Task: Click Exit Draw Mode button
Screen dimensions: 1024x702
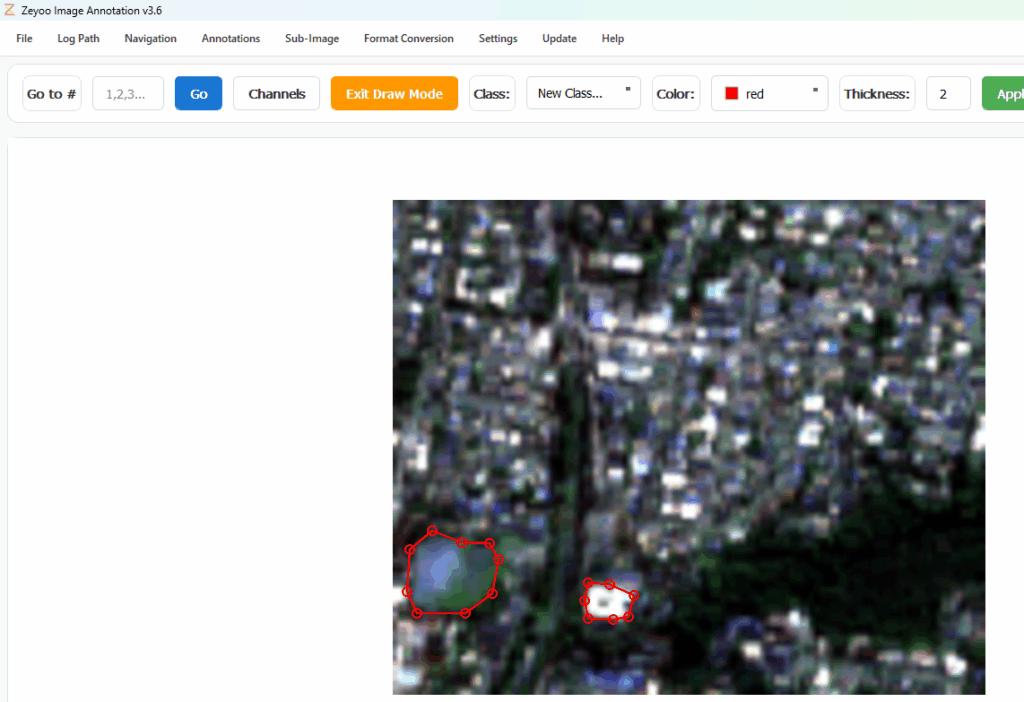Action: coord(394,94)
